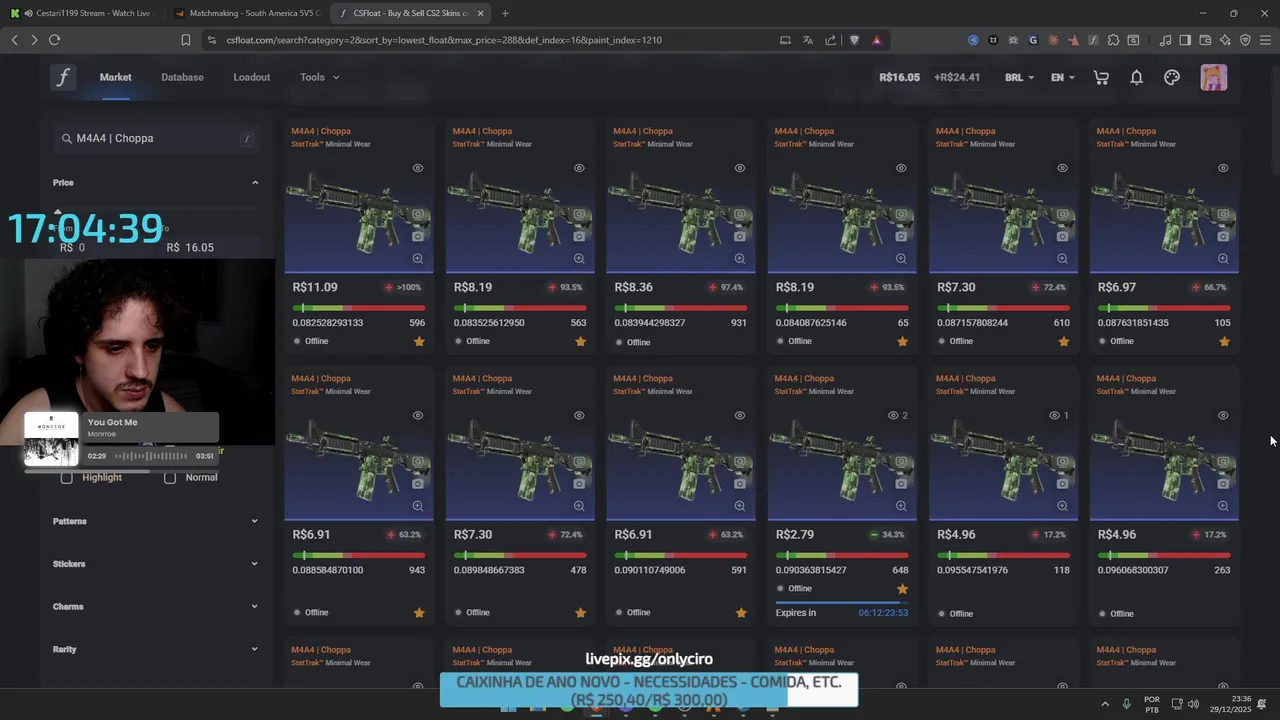This screenshot has height=720, width=1280.
Task: Bookmark this page via address bar icon
Action: (186, 40)
